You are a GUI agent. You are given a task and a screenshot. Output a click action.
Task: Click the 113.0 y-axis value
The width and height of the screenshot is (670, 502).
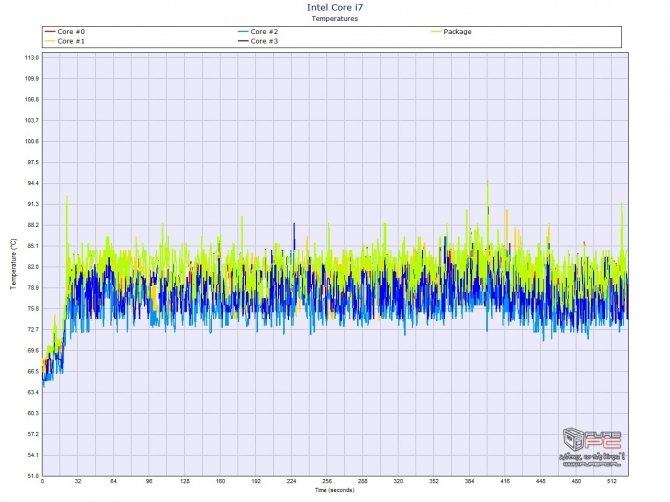pos(32,58)
